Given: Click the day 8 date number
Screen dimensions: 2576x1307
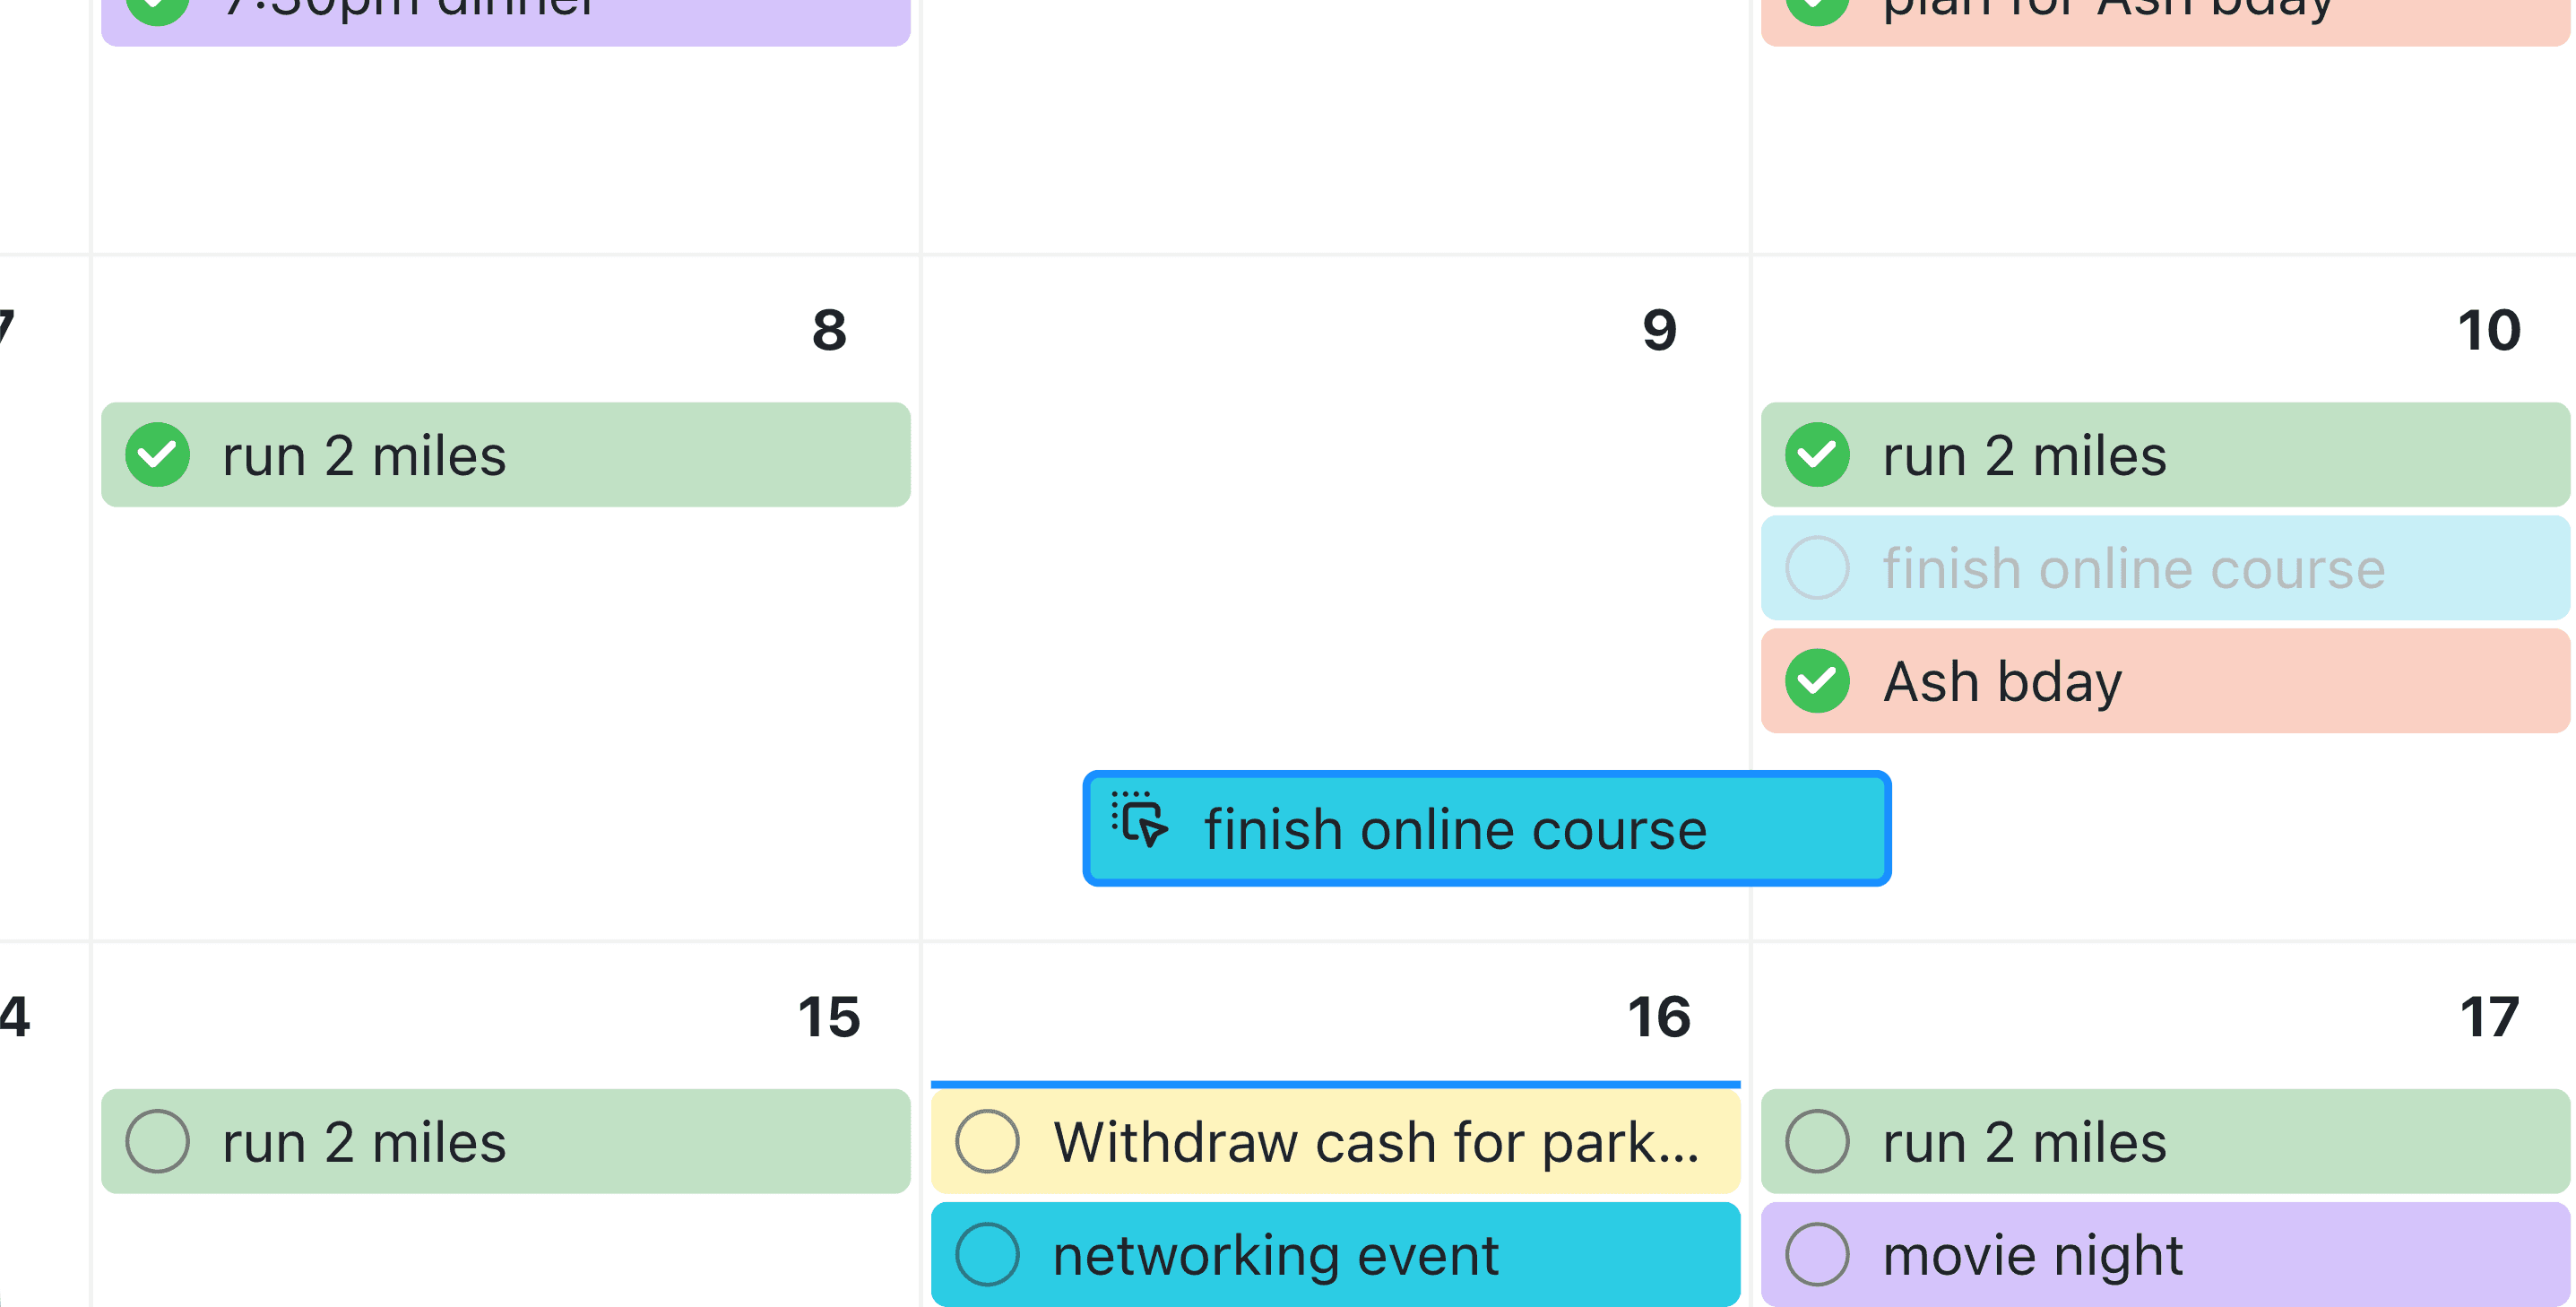Looking at the screenshot, I should [x=829, y=330].
